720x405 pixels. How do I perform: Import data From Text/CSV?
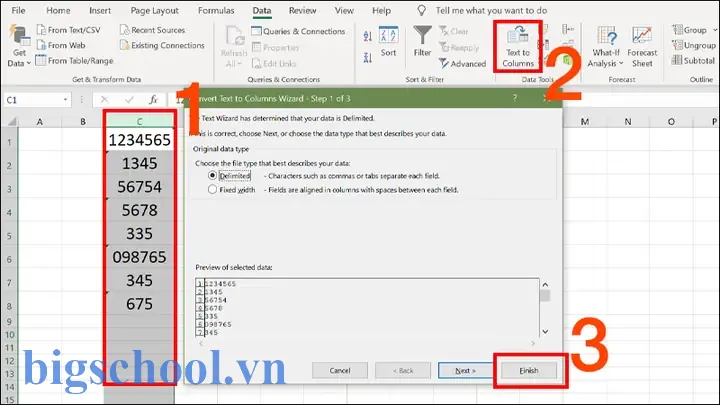(68, 30)
